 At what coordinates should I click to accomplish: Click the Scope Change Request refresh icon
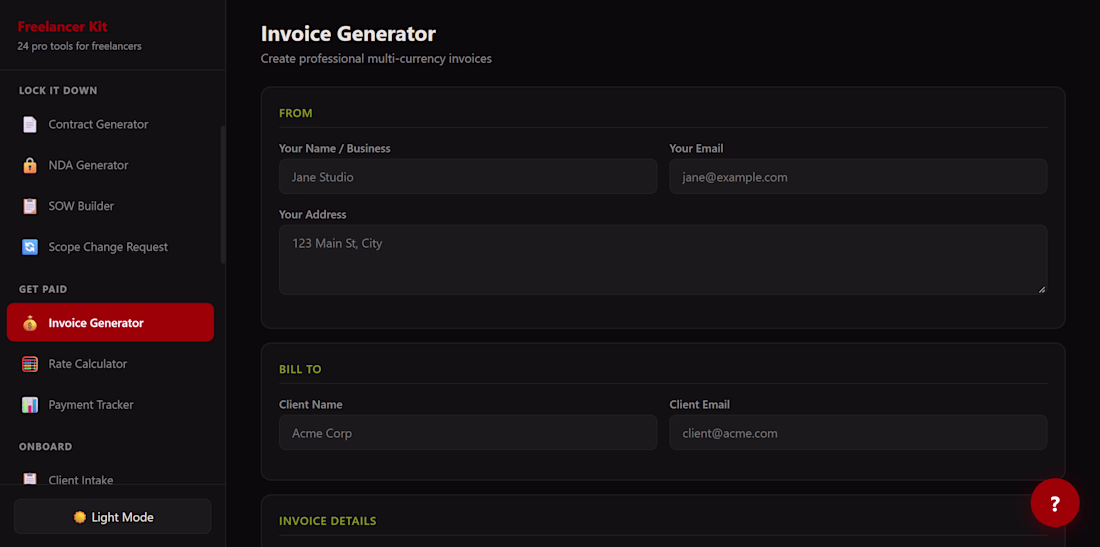pos(29,247)
